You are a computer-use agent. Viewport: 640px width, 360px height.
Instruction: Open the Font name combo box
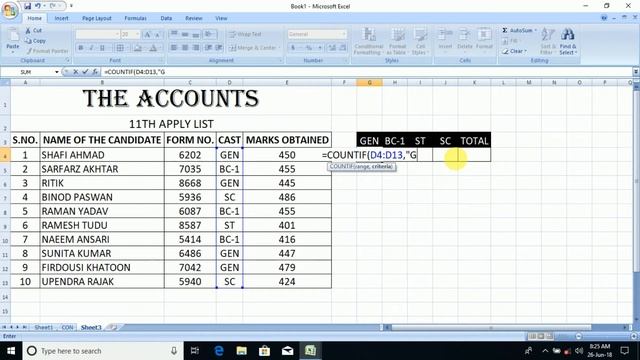click(x=98, y=34)
